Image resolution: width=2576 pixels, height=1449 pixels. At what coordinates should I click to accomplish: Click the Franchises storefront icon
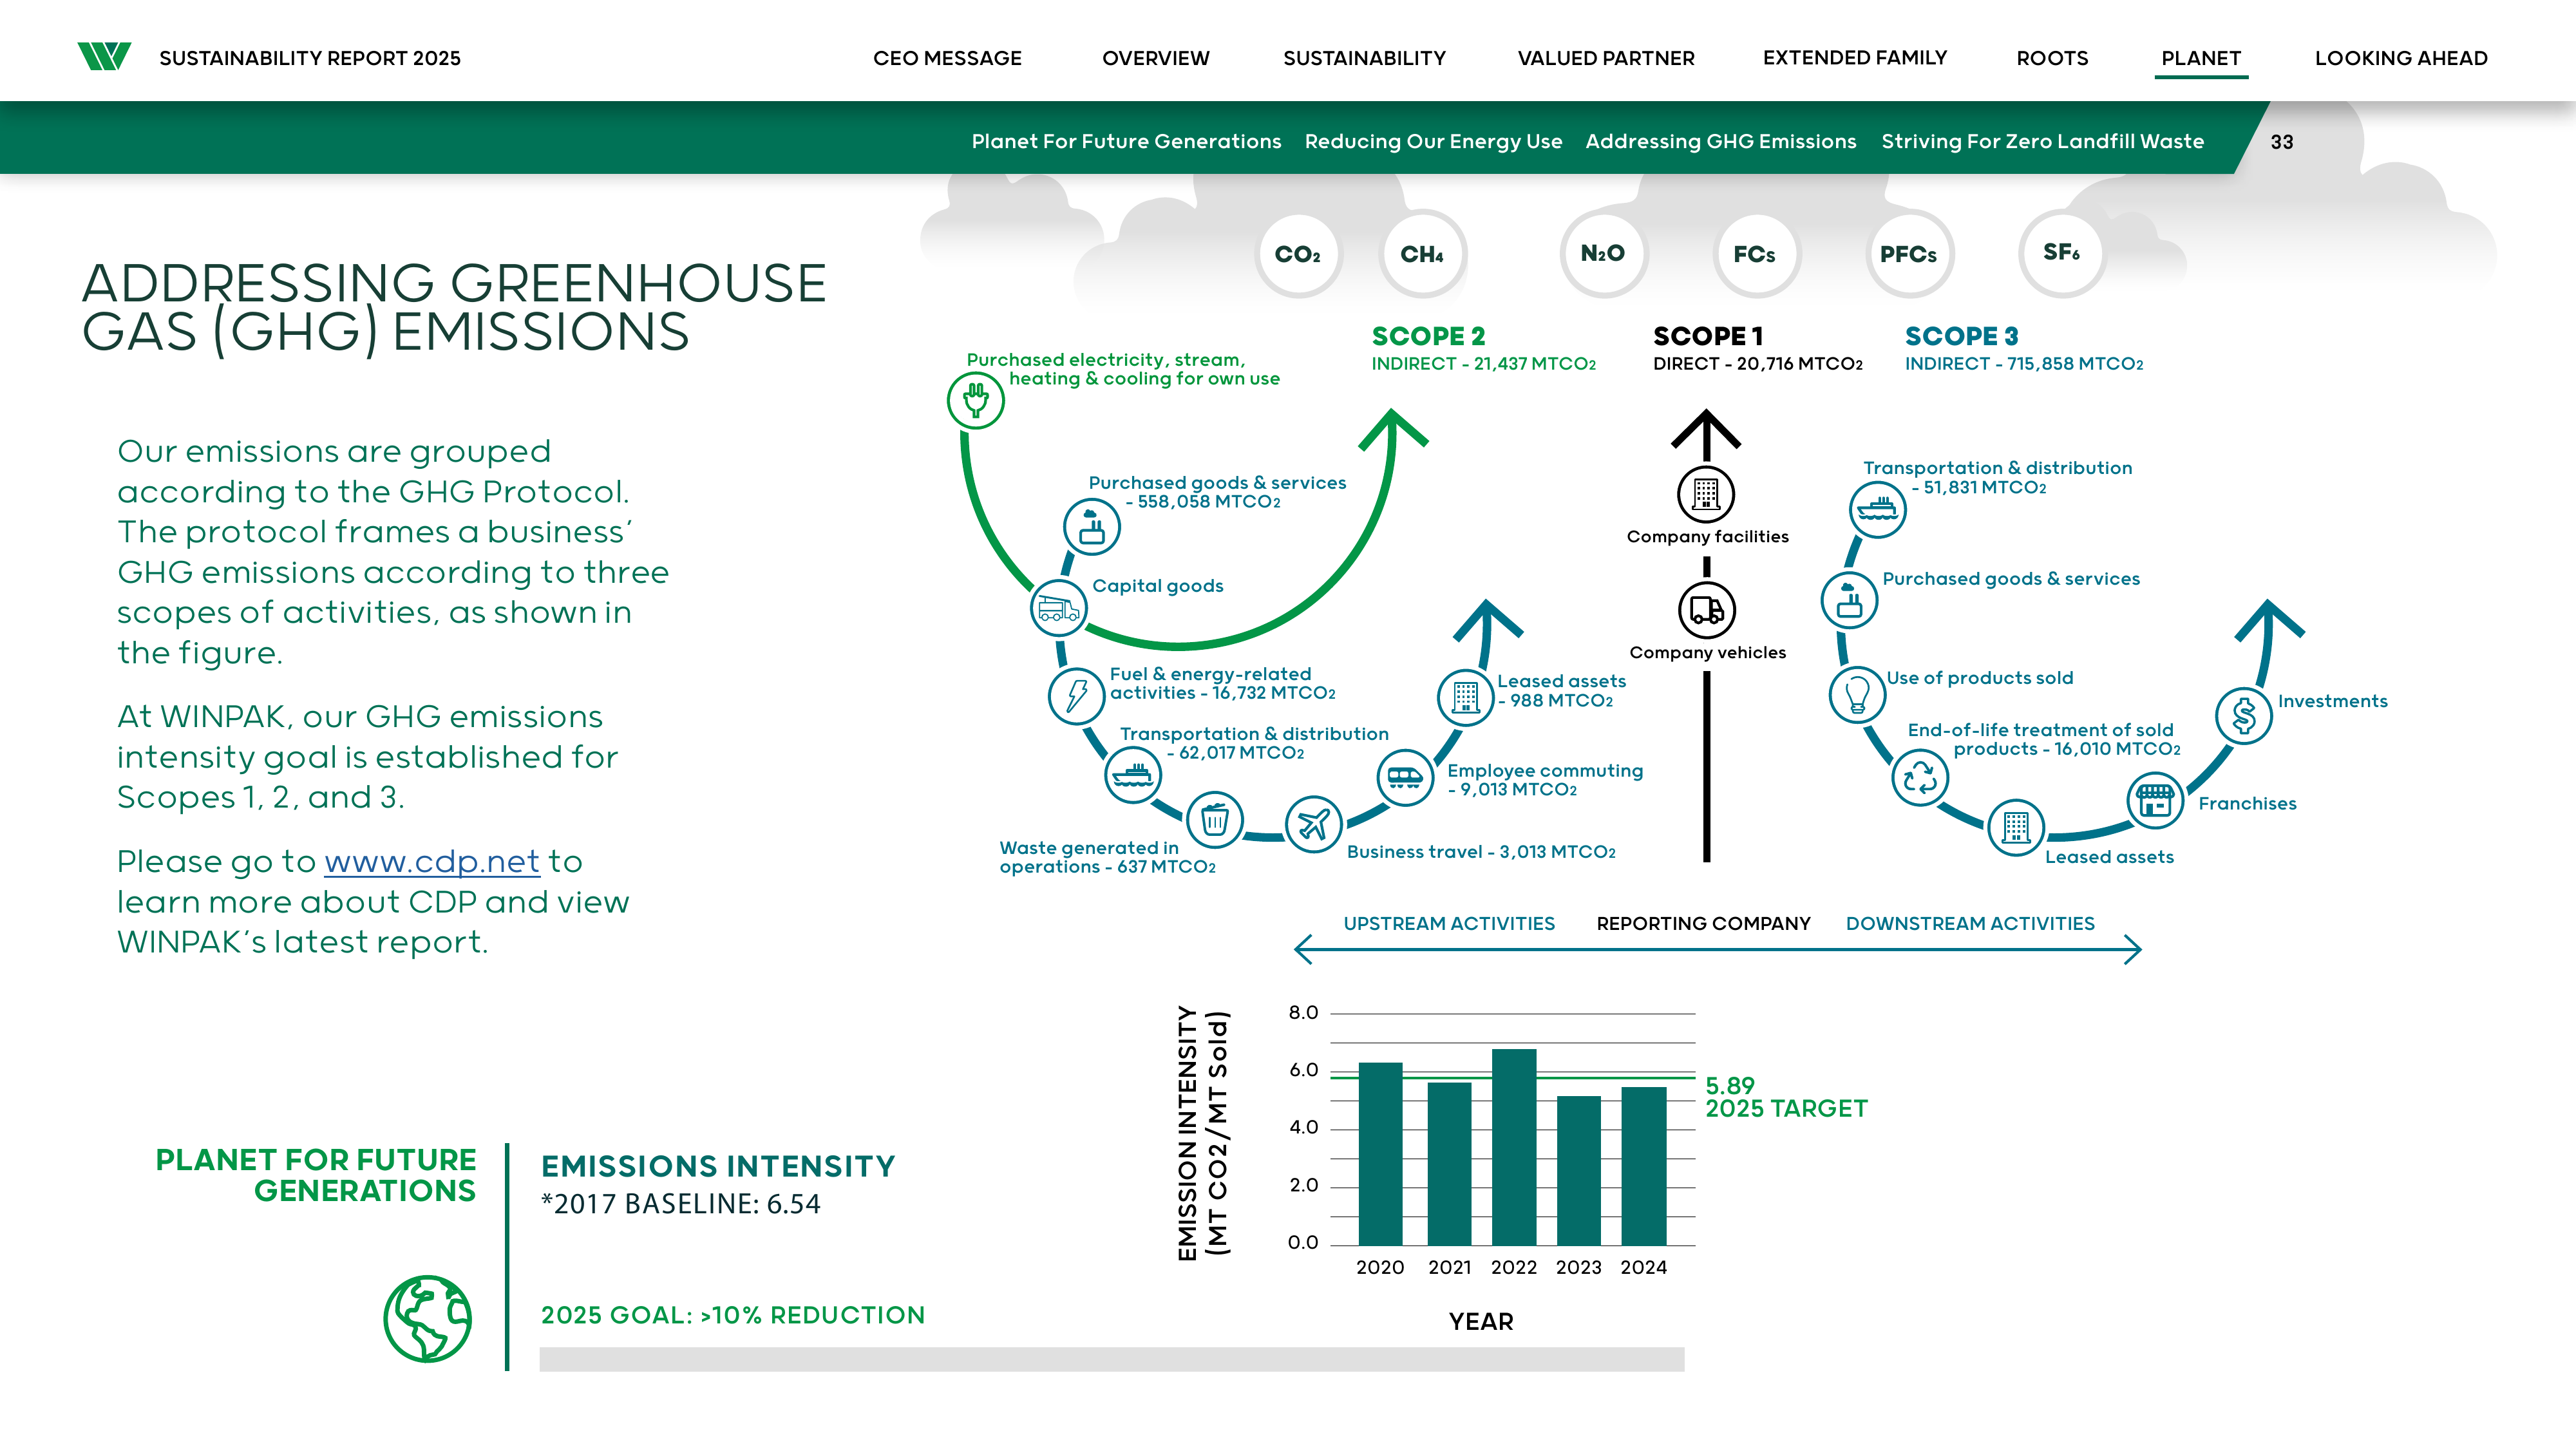(x=2155, y=801)
